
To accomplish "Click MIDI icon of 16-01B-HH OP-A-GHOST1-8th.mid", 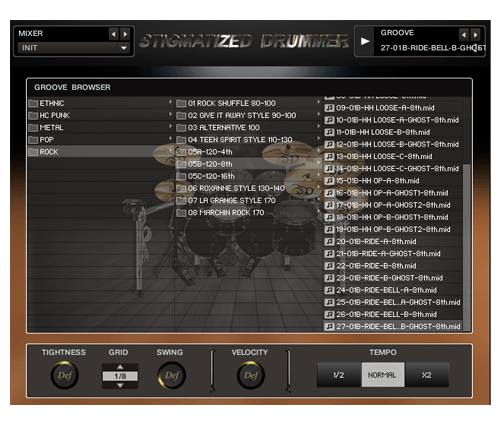I will coord(329,193).
